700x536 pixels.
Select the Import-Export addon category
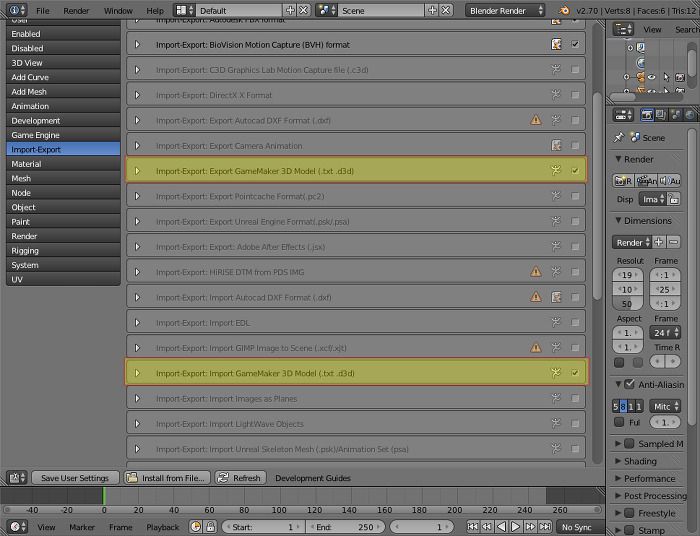63,149
